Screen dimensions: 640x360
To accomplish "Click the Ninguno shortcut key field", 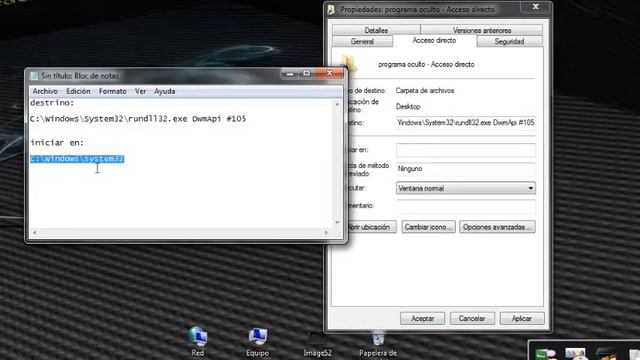I will tap(465, 169).
